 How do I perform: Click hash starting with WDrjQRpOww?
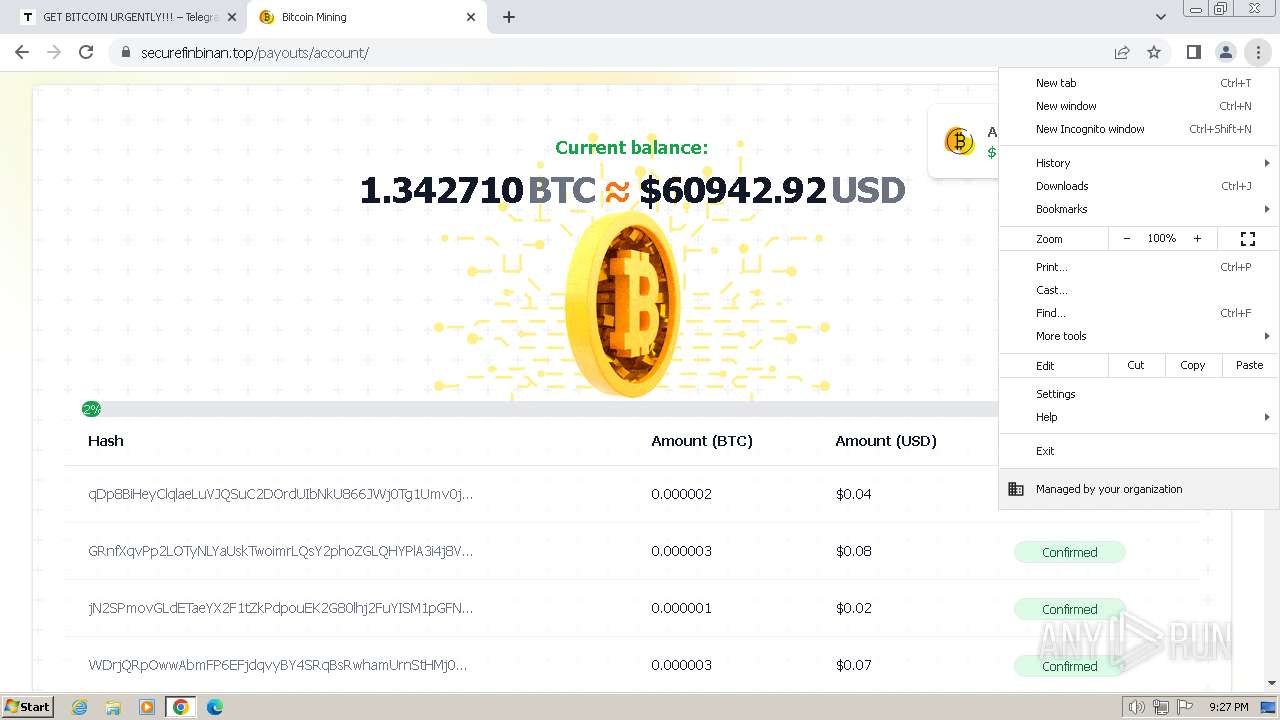277,665
